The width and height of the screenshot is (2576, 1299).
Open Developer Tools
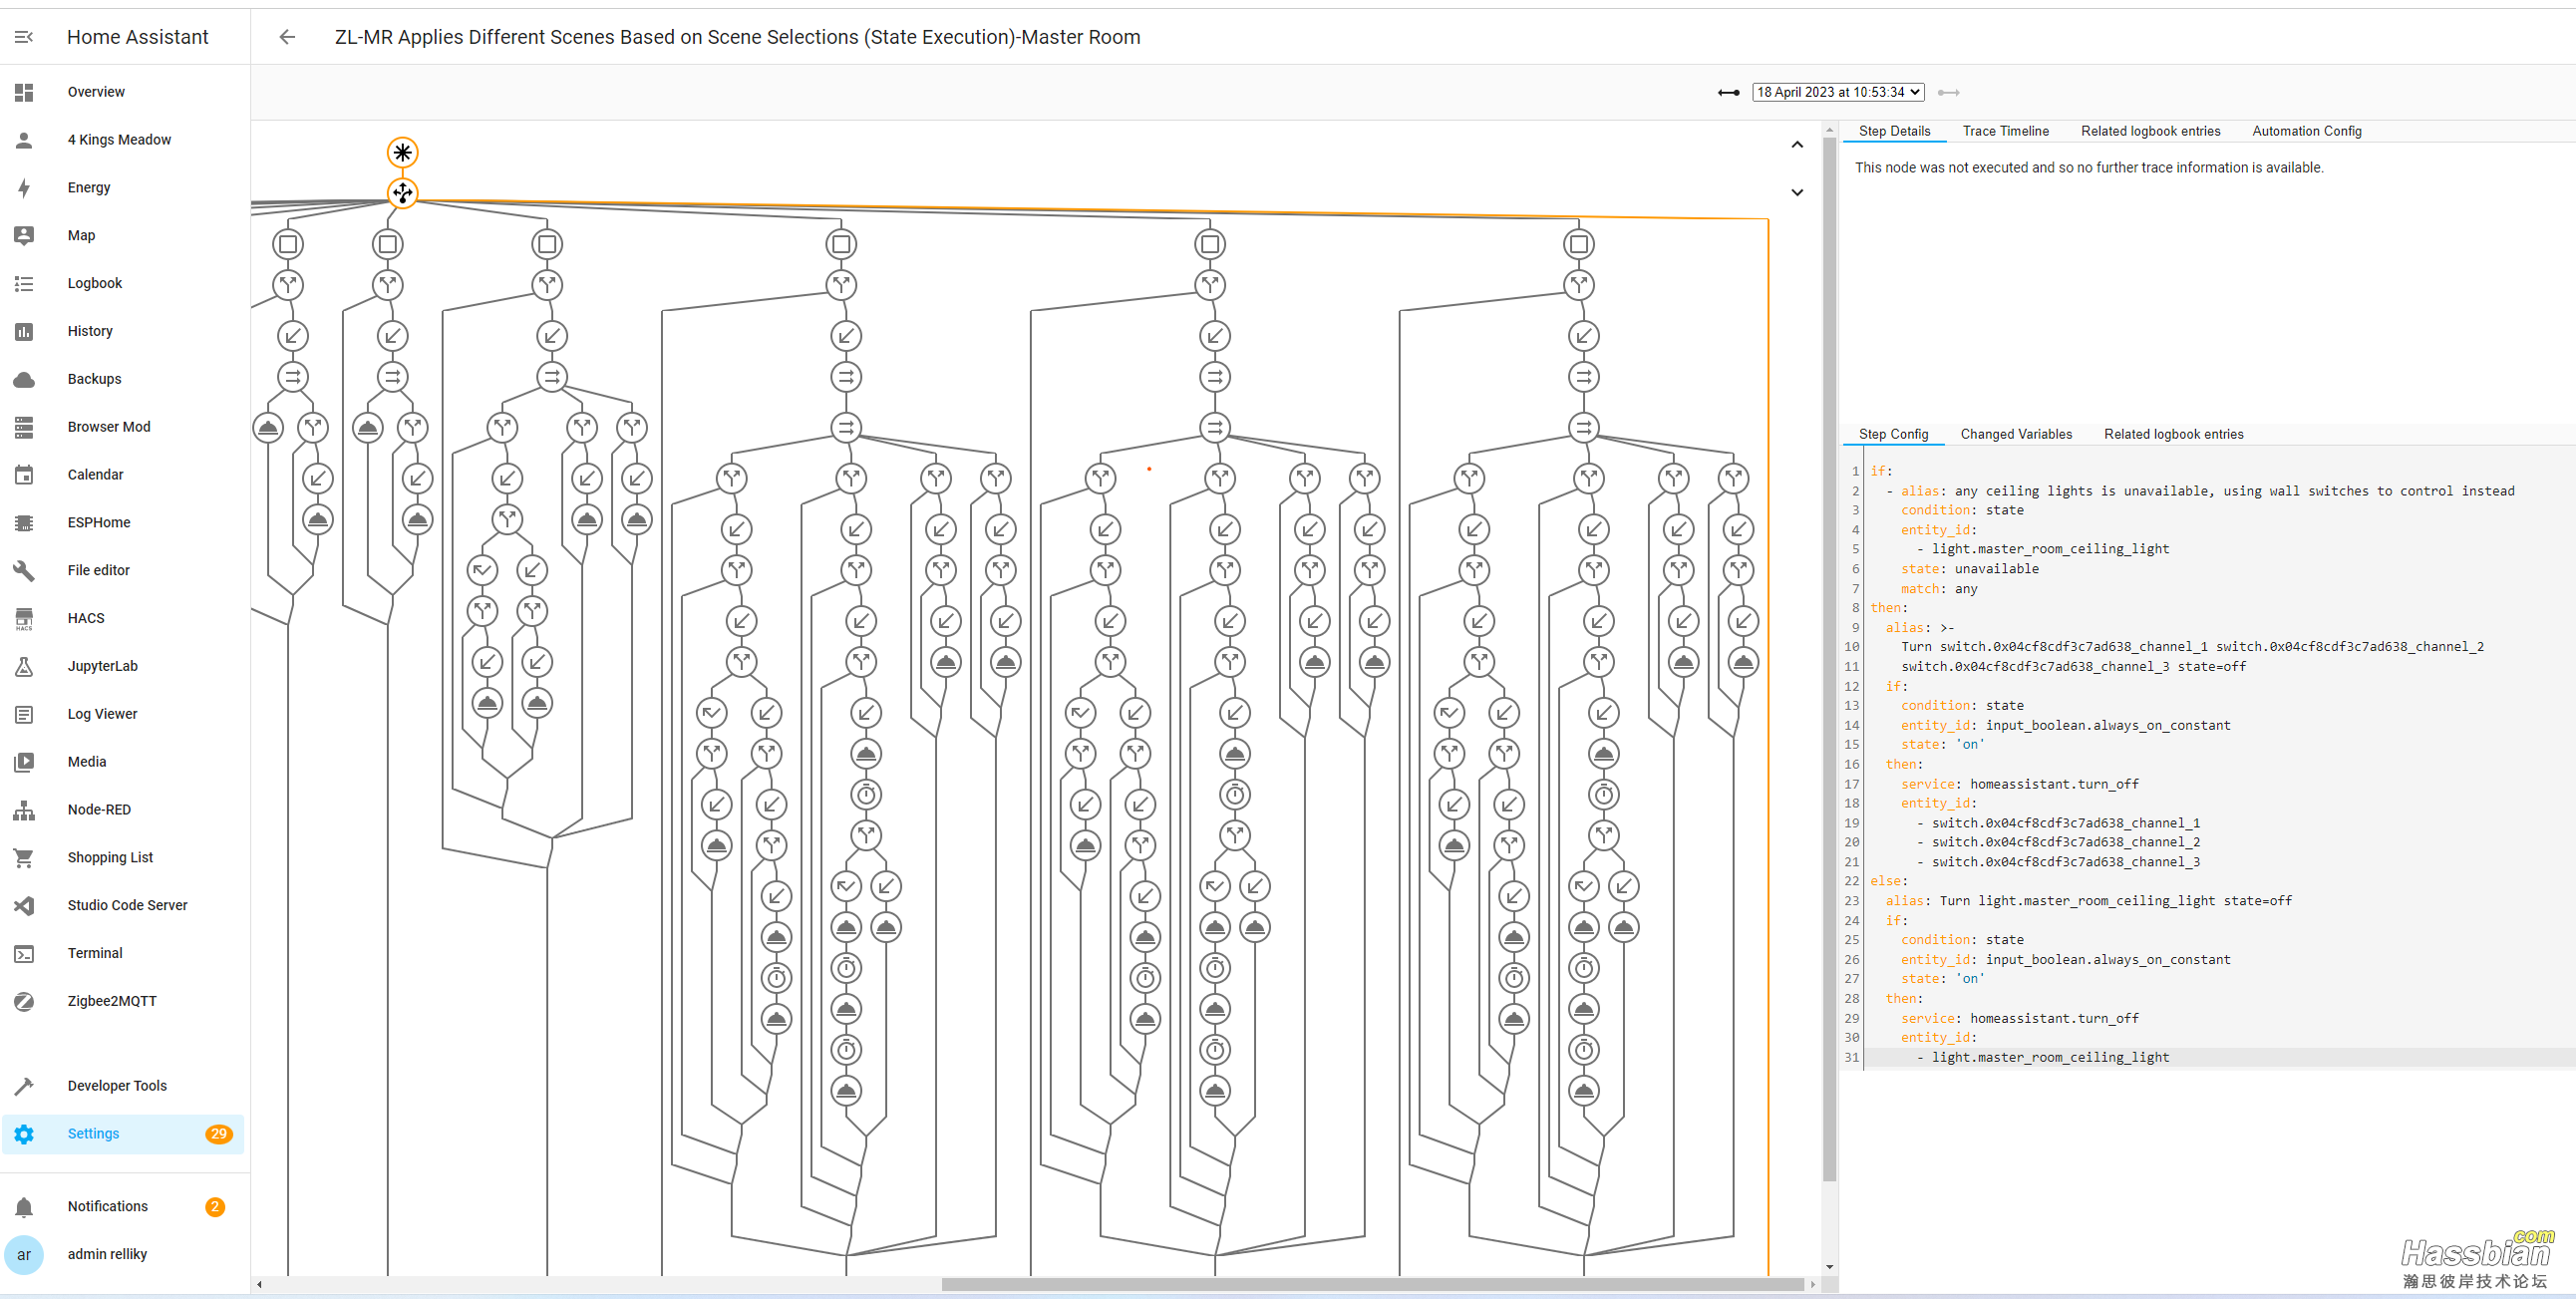123,1086
